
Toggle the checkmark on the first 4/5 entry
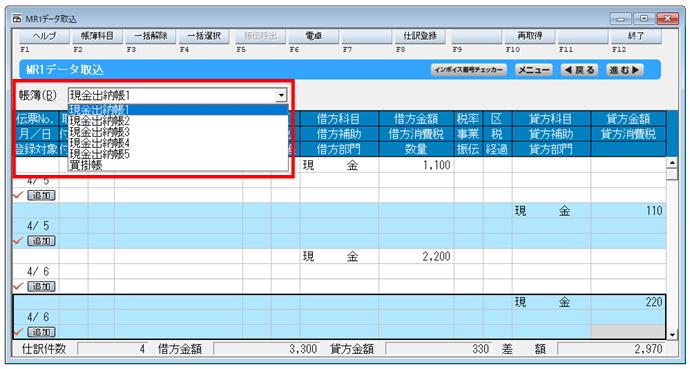click(x=18, y=195)
